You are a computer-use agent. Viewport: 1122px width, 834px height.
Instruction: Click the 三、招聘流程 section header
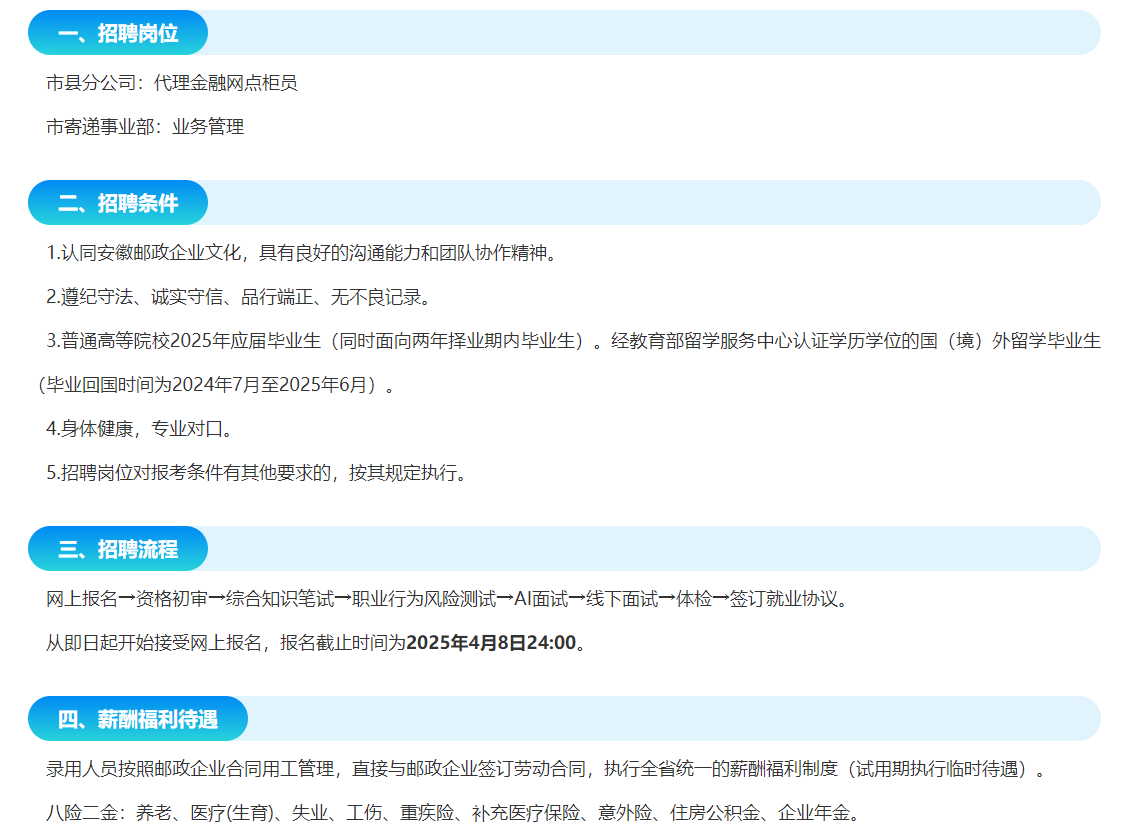coord(118,549)
